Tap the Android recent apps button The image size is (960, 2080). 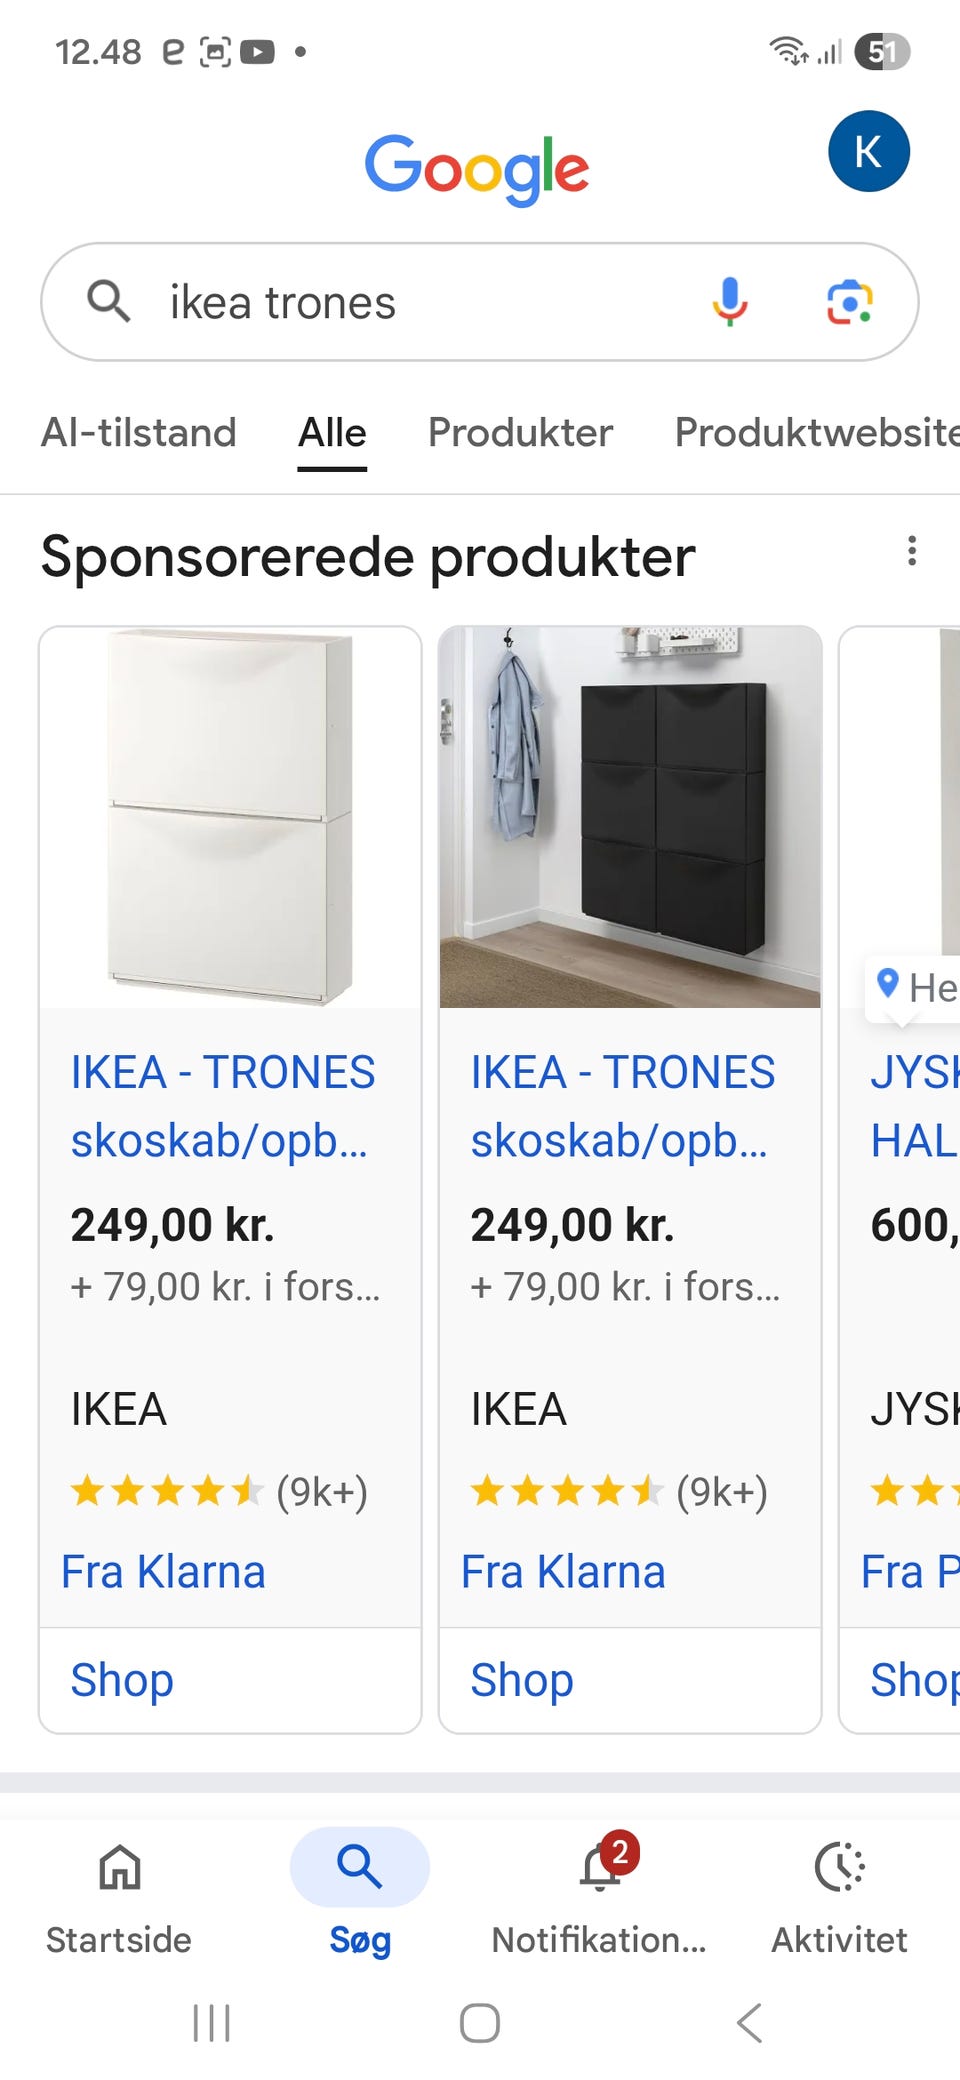tap(211, 2023)
